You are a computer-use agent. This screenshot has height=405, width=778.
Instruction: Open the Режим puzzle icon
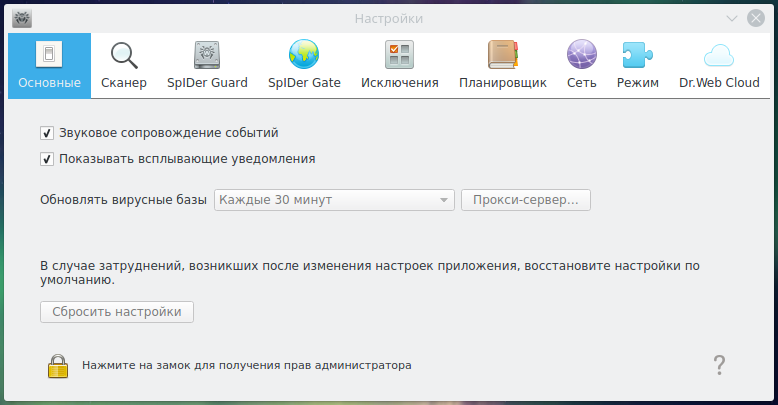637,55
